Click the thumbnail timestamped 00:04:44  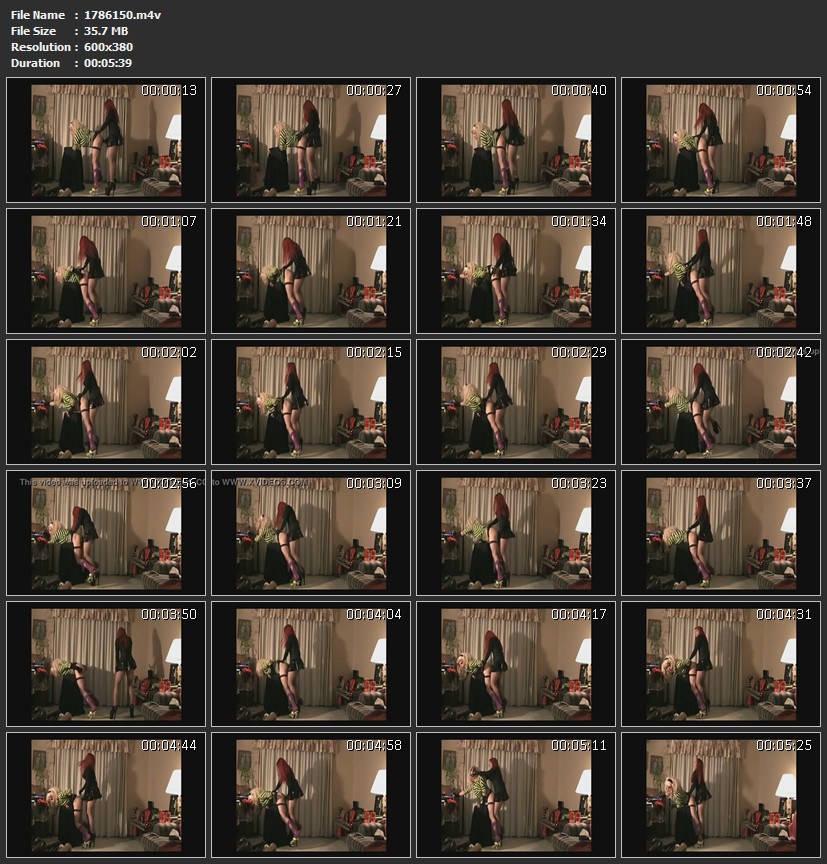click(106, 794)
